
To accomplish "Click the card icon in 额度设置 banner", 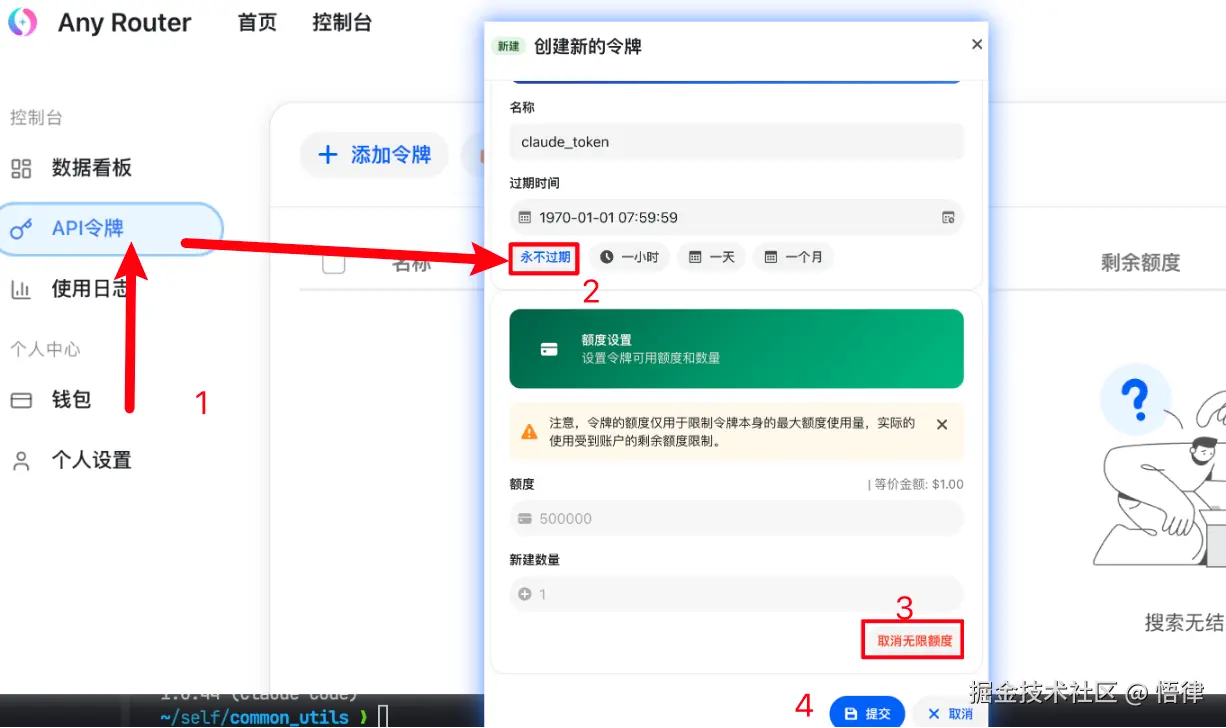I will (x=549, y=349).
